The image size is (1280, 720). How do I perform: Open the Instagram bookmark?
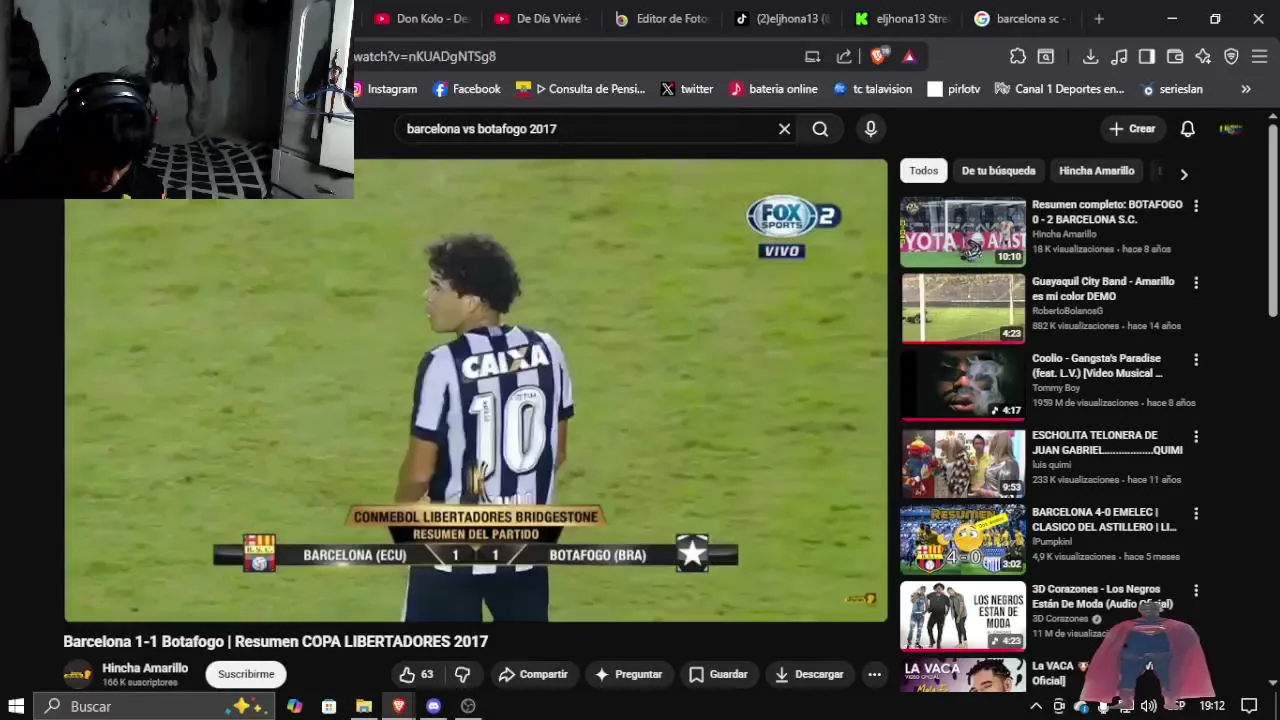pyautogui.click(x=384, y=89)
